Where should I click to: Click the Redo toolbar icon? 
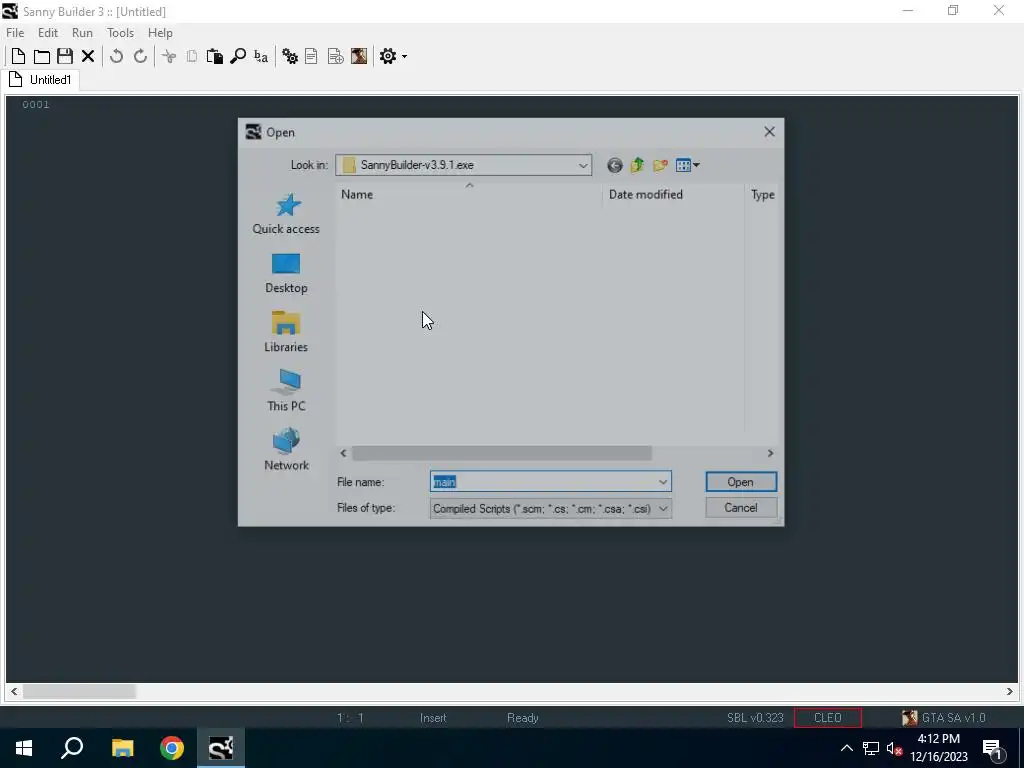[140, 56]
